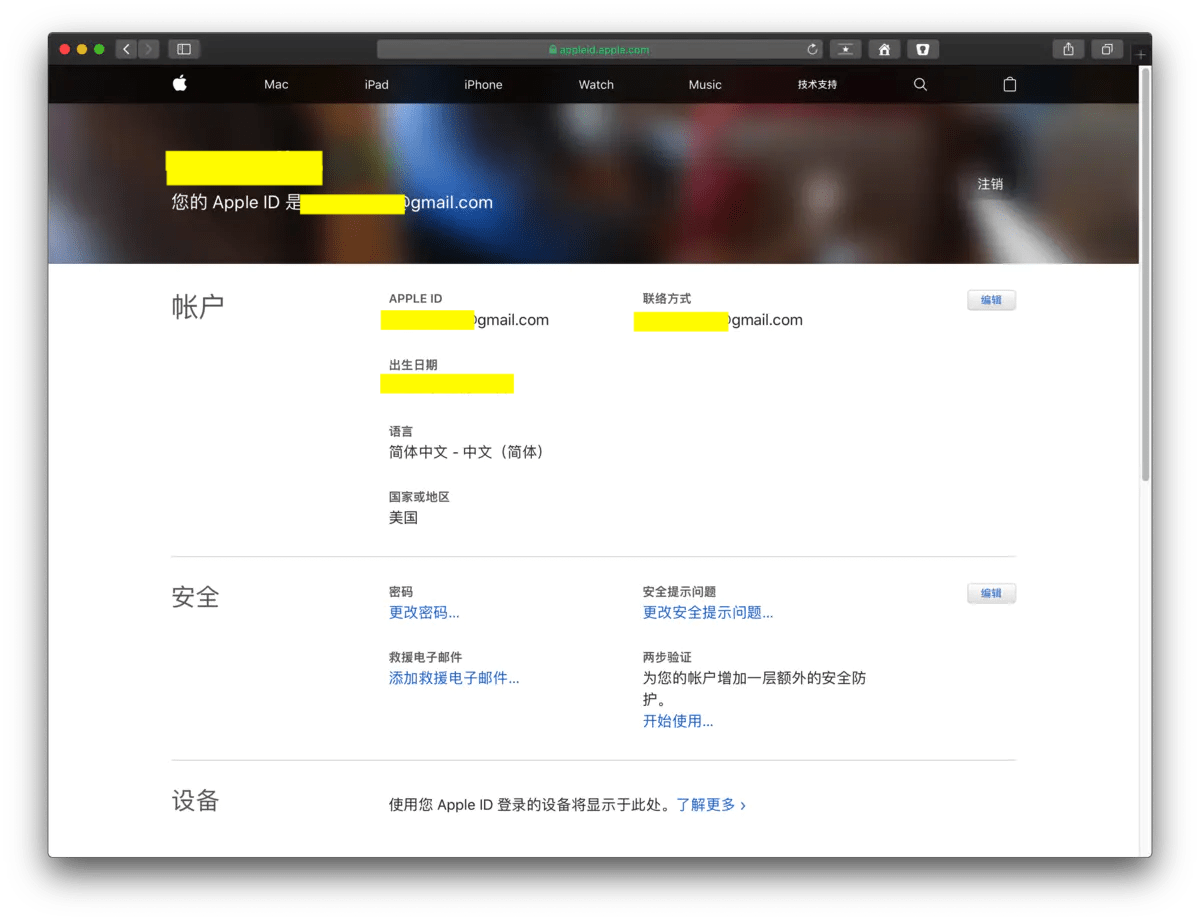Viewport: 1200px width, 921px height.
Task: Open a new tab with plus button
Action: [1141, 55]
